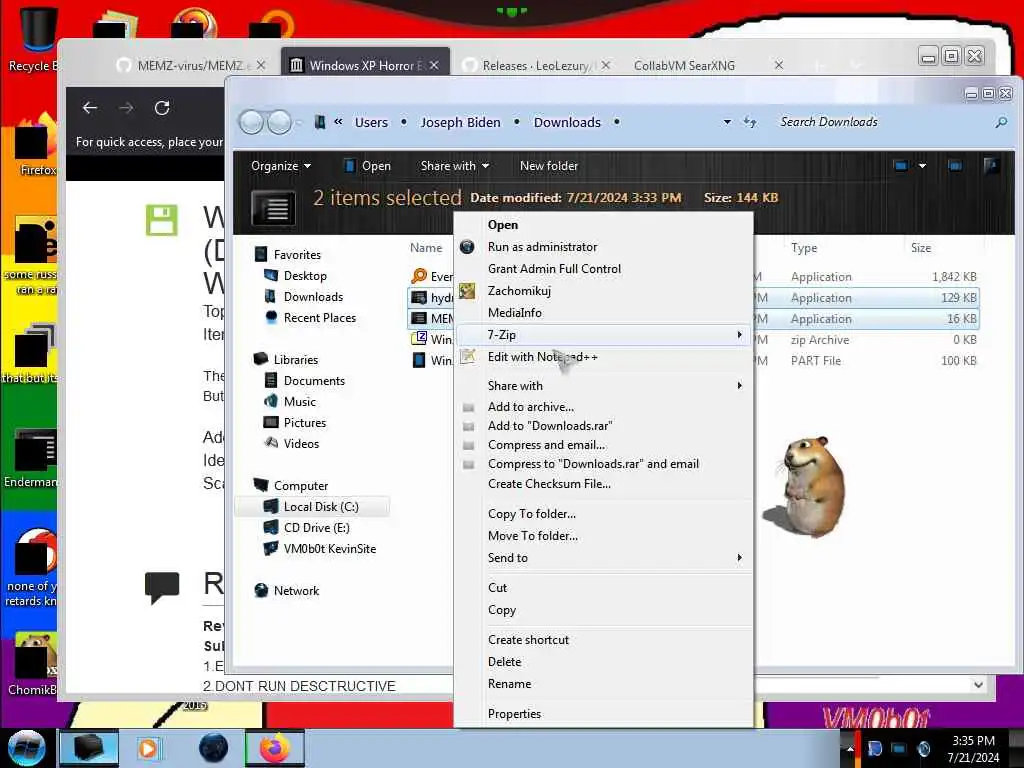Sort files by the Type column

click(x=803, y=248)
